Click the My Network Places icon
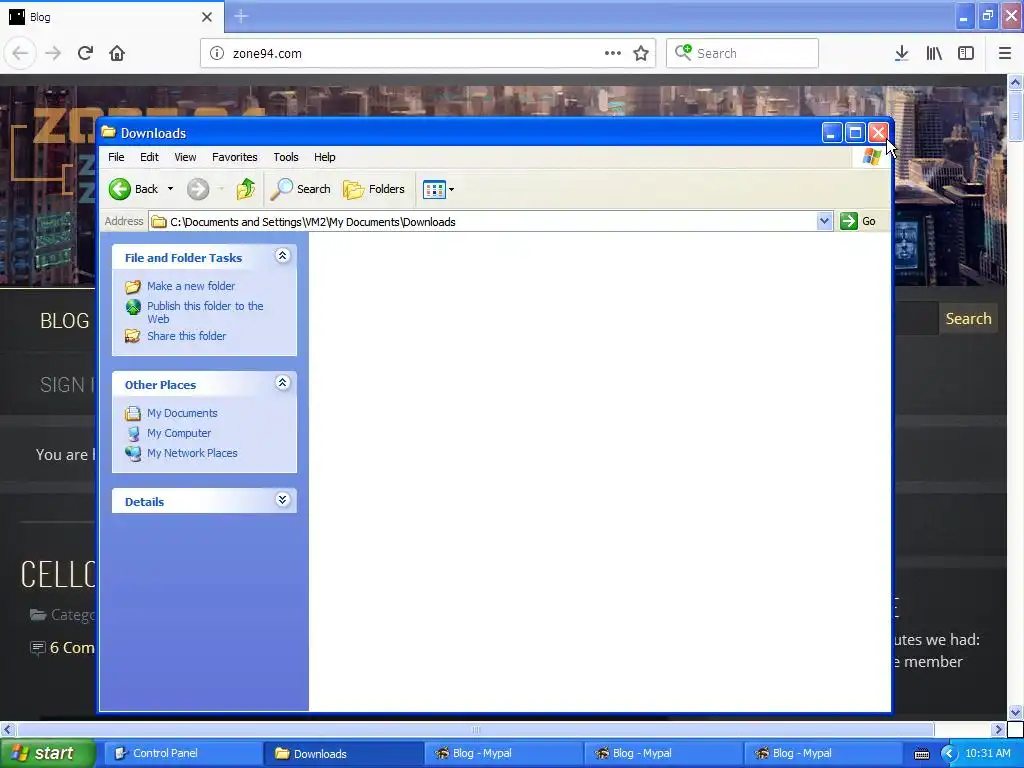 (x=133, y=453)
